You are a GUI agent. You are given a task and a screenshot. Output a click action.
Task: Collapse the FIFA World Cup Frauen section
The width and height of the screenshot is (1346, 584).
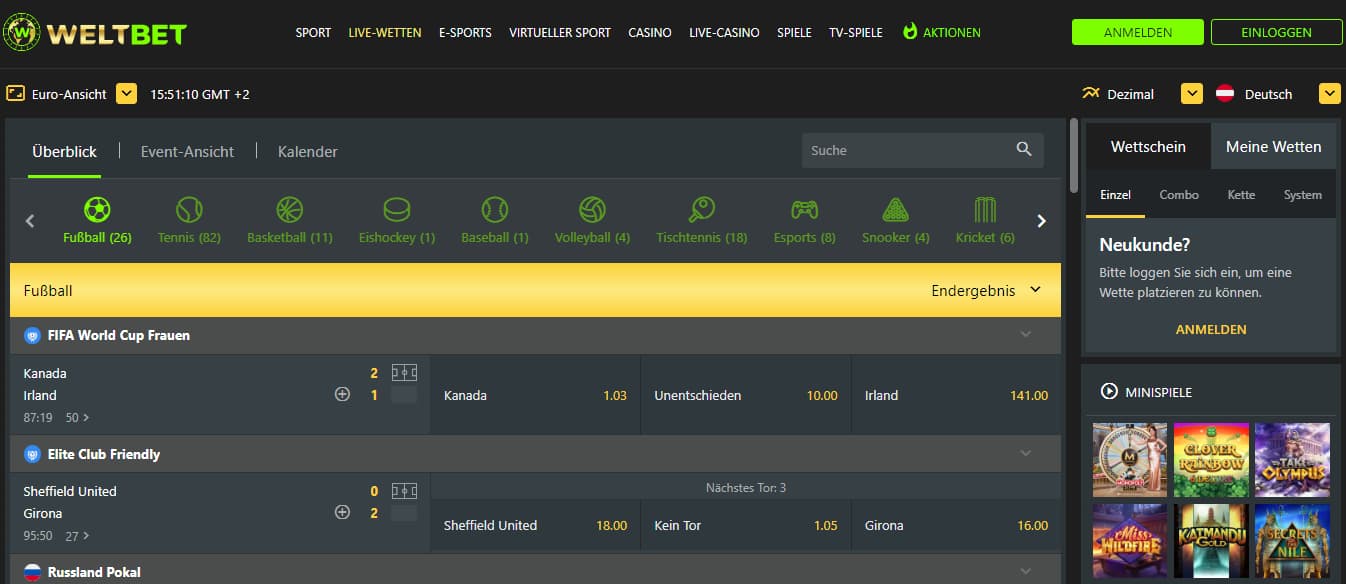(x=1025, y=335)
